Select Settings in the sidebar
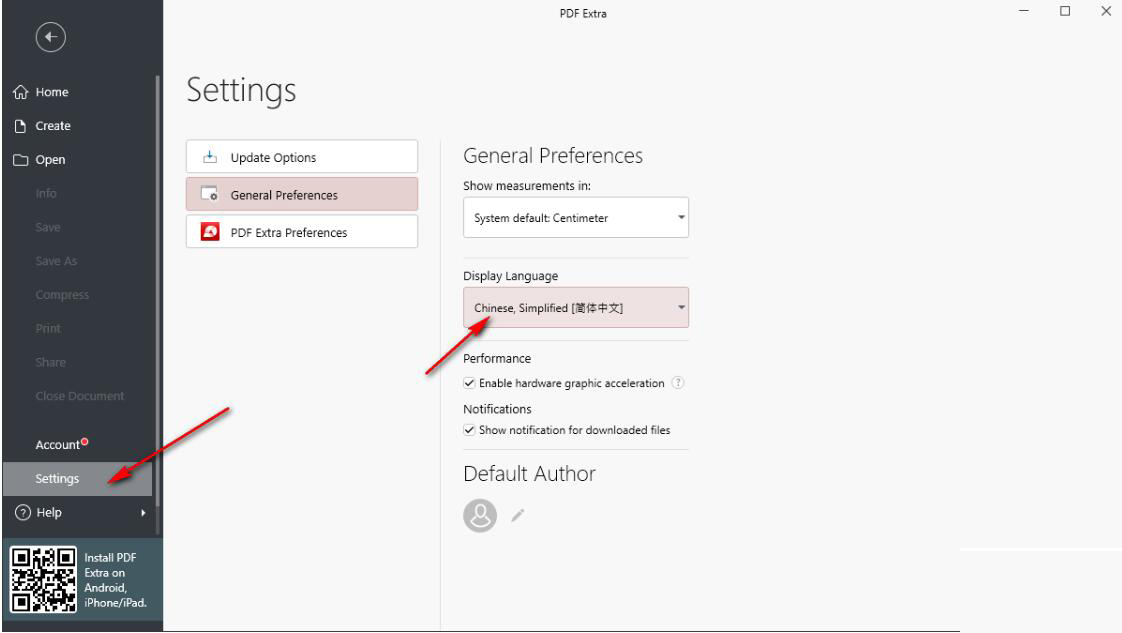 (x=78, y=479)
